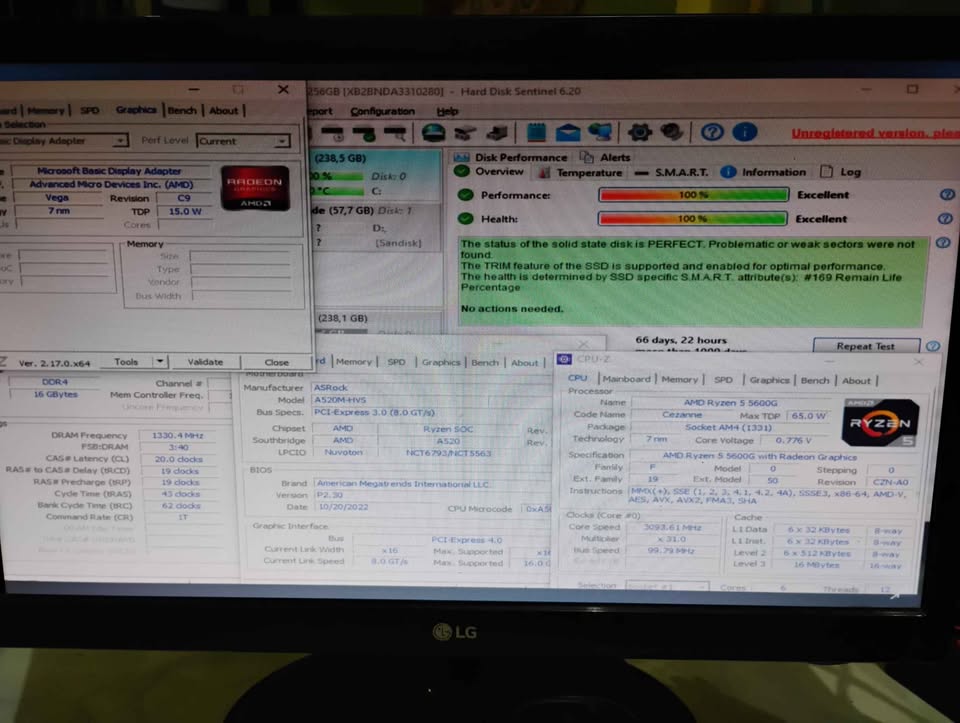Click the Repeat Test button

pos(866,346)
